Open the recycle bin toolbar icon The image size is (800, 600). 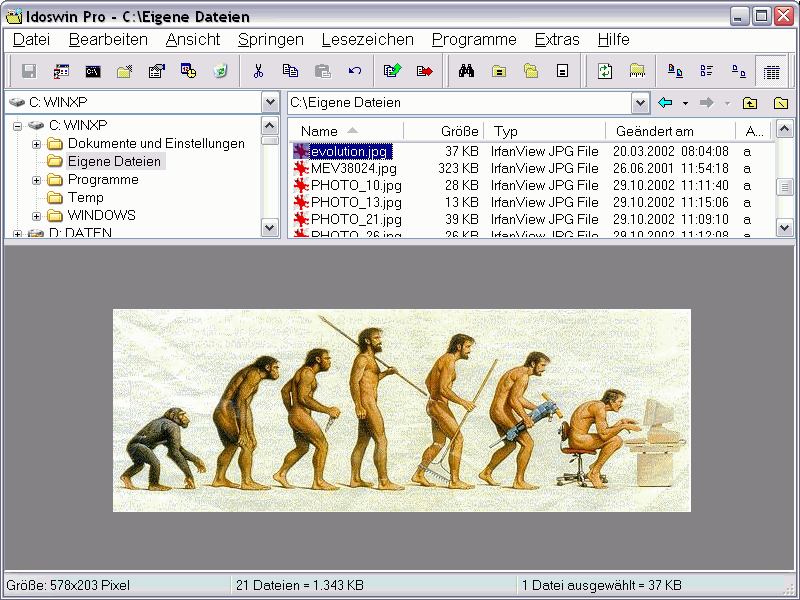coord(220,71)
